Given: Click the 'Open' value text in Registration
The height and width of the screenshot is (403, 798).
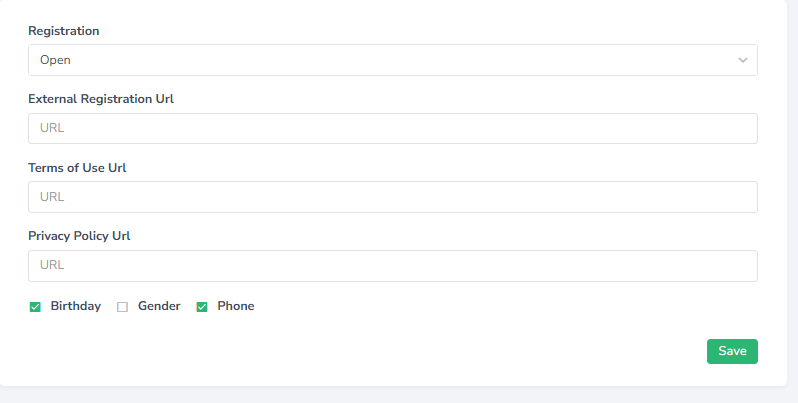Looking at the screenshot, I should tap(55, 60).
